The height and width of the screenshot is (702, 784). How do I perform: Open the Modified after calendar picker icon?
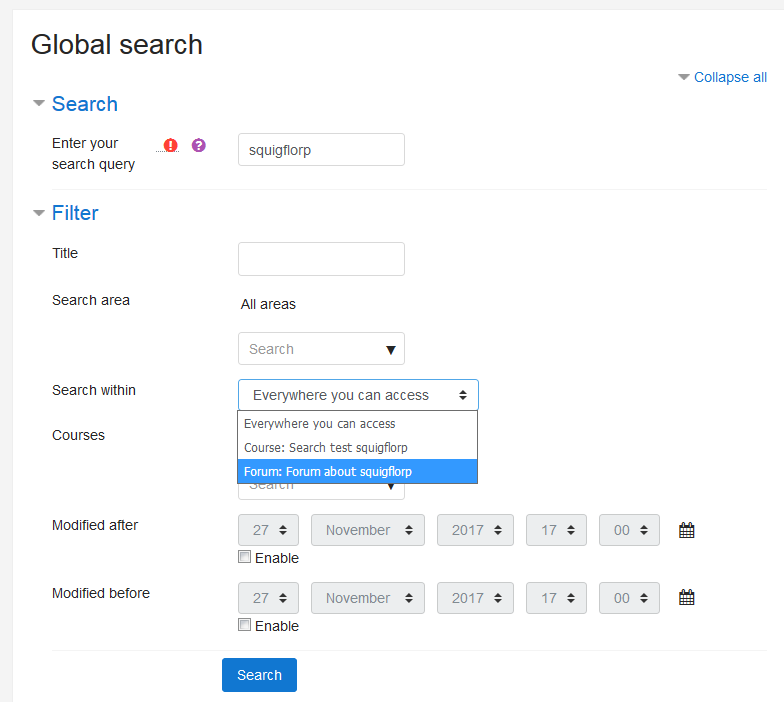(x=686, y=530)
